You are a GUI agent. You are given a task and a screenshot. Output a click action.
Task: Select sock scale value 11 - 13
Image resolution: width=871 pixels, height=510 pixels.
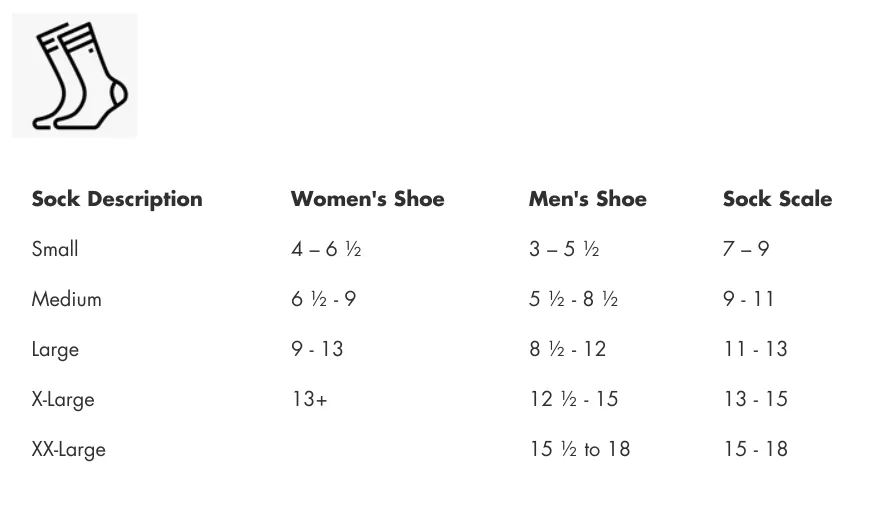(755, 349)
